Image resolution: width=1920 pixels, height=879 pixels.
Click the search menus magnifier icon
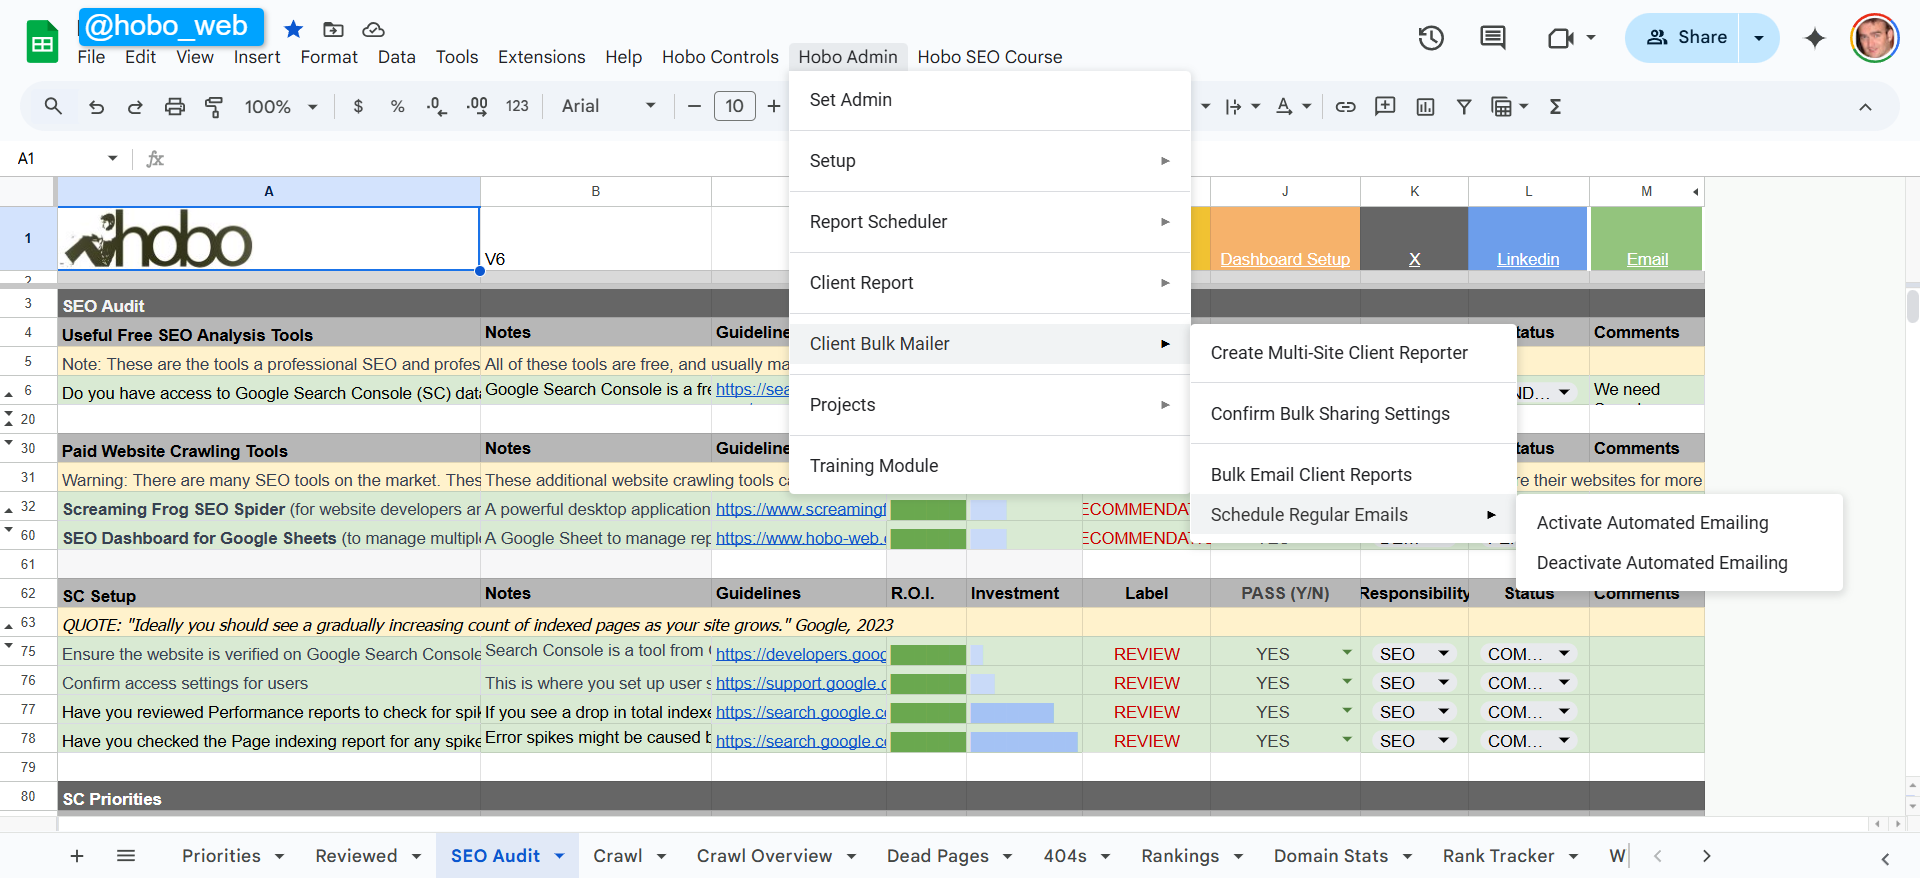click(53, 106)
